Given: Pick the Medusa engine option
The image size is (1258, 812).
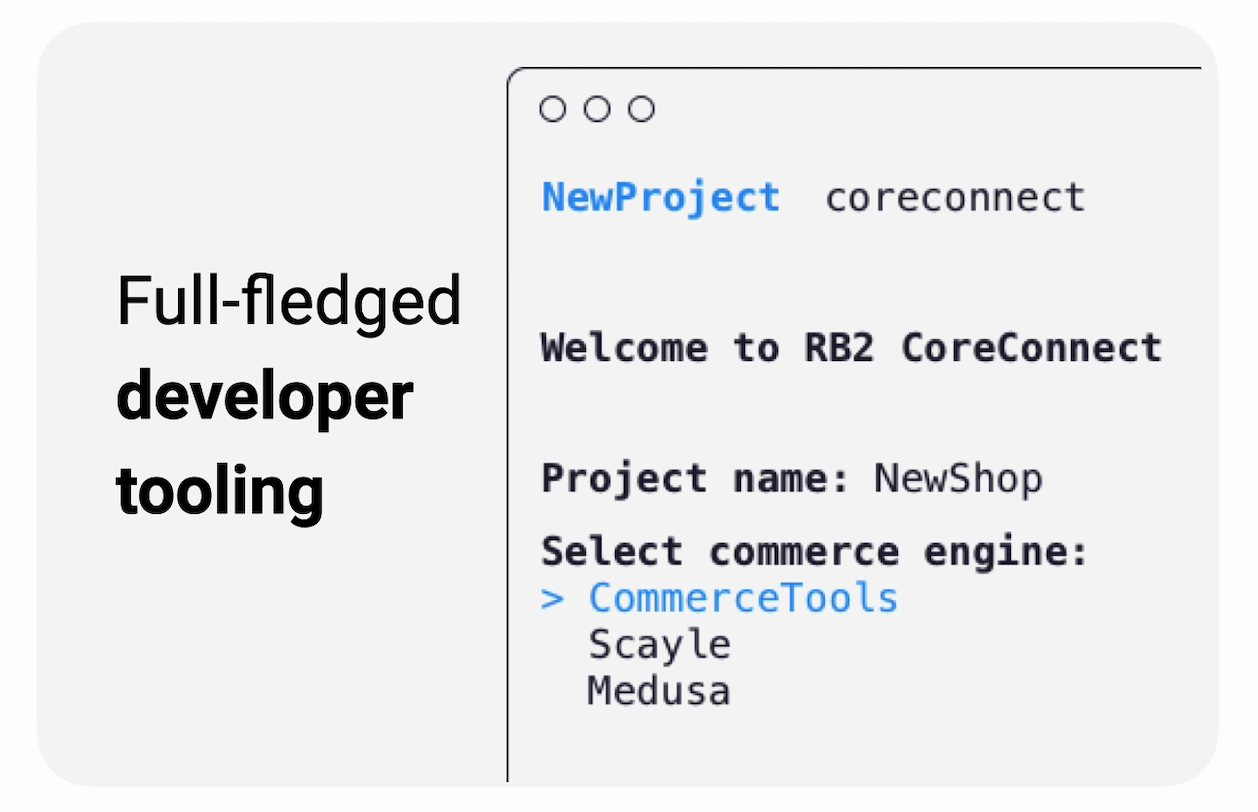Looking at the screenshot, I should point(658,691).
